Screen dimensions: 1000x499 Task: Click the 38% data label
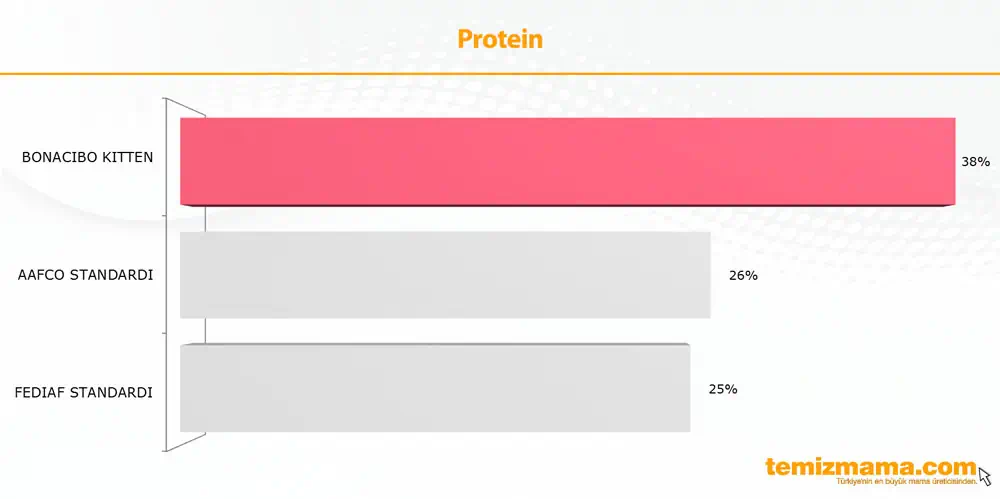point(975,162)
